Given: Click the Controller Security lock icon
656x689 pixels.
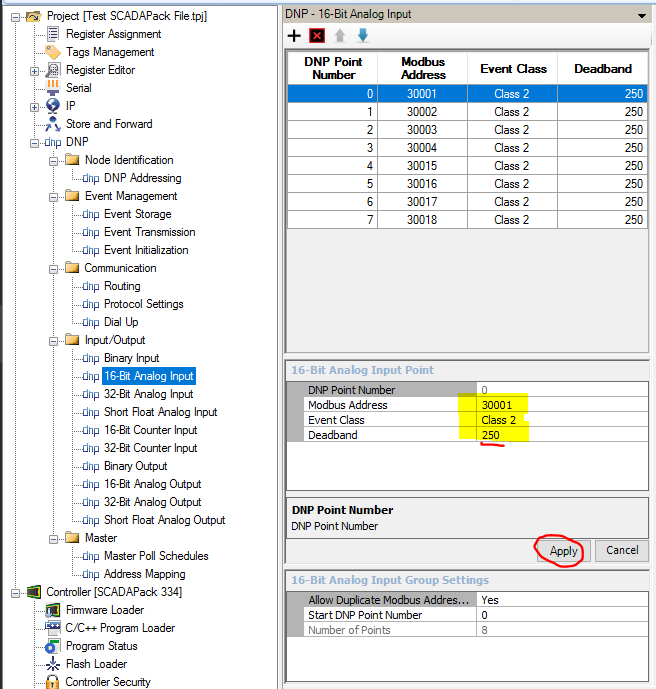Looking at the screenshot, I should 53,682.
